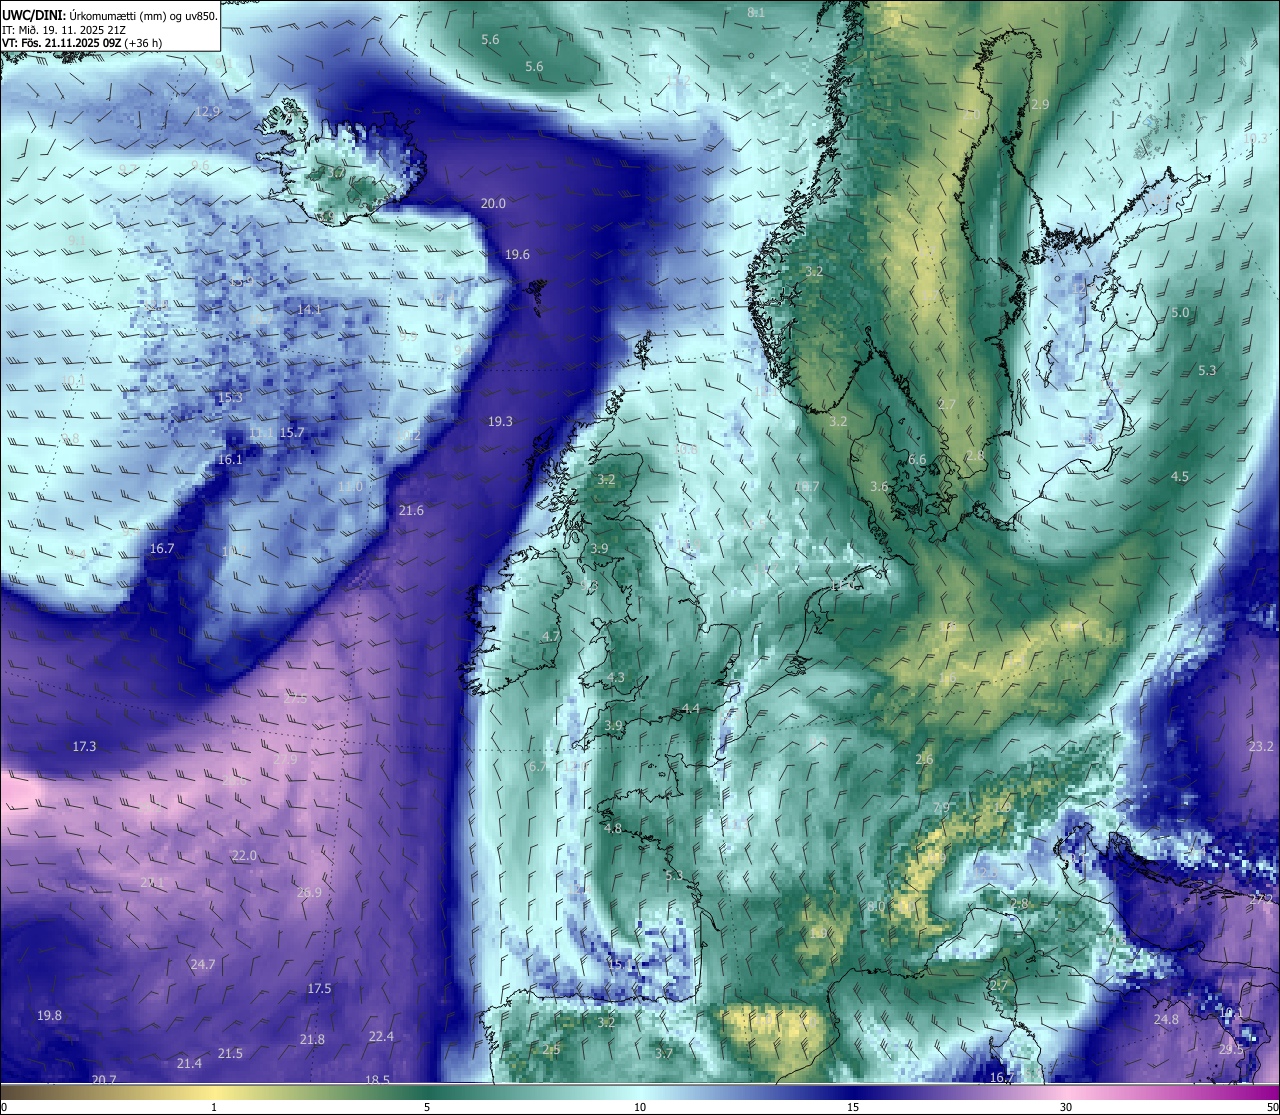
Task: Click the 20.0 value east of Iceland
Action: click(x=493, y=203)
